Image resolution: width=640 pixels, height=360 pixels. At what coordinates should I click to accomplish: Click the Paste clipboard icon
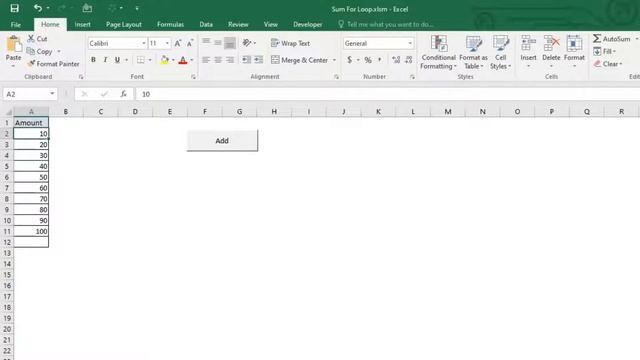13,45
